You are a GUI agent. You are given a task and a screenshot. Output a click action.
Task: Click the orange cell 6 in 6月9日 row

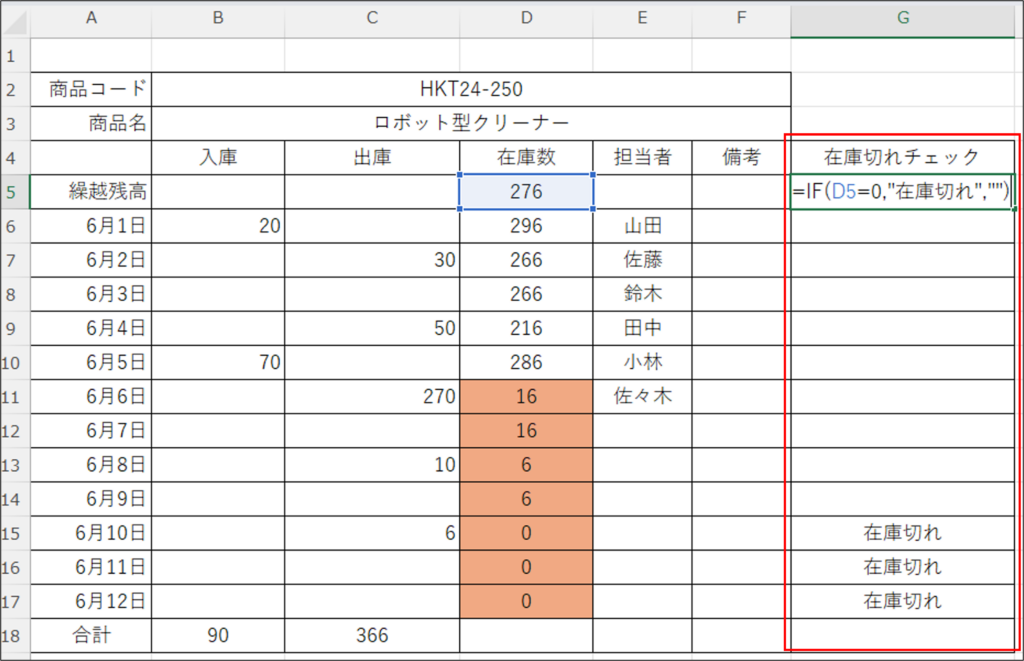coord(526,499)
